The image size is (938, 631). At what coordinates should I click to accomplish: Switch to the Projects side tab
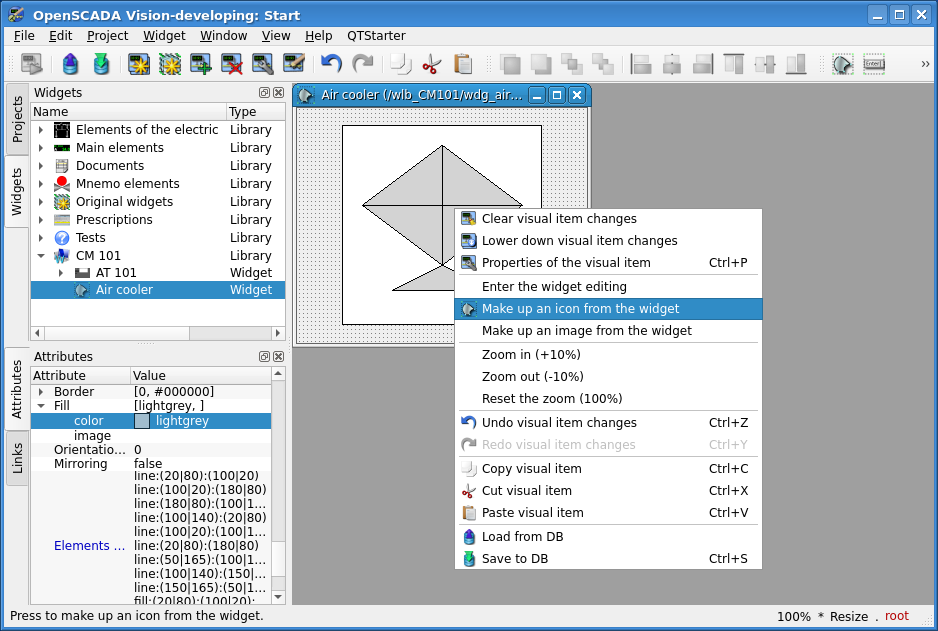pos(17,118)
